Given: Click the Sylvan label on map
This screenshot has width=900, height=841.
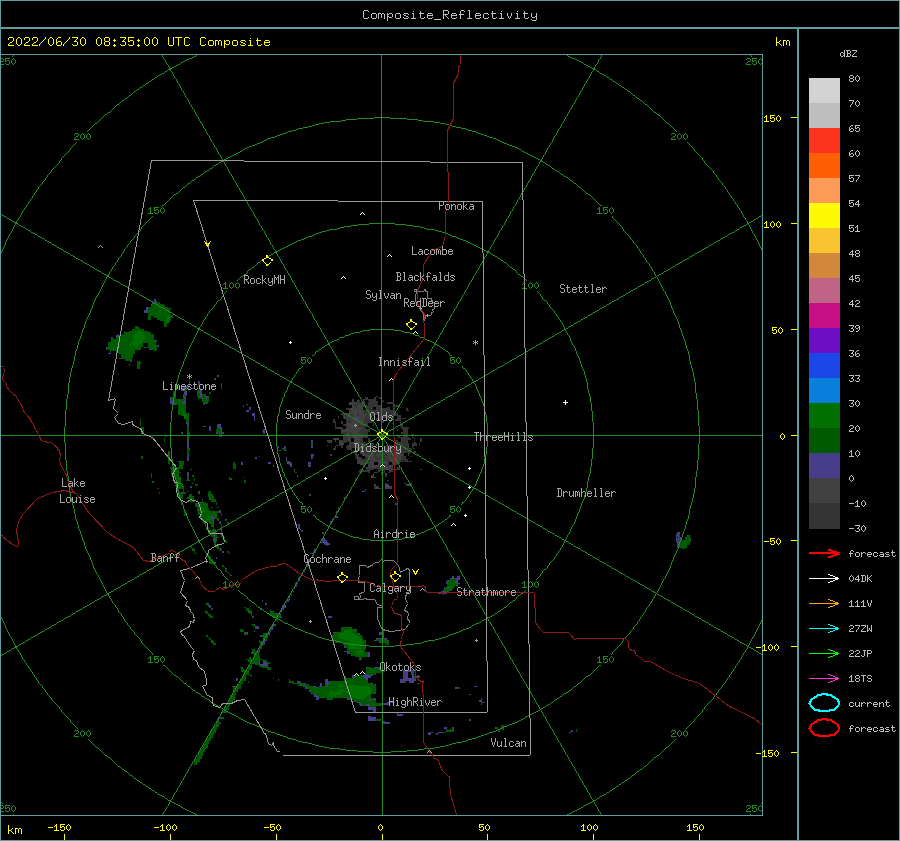Looking at the screenshot, I should [383, 295].
